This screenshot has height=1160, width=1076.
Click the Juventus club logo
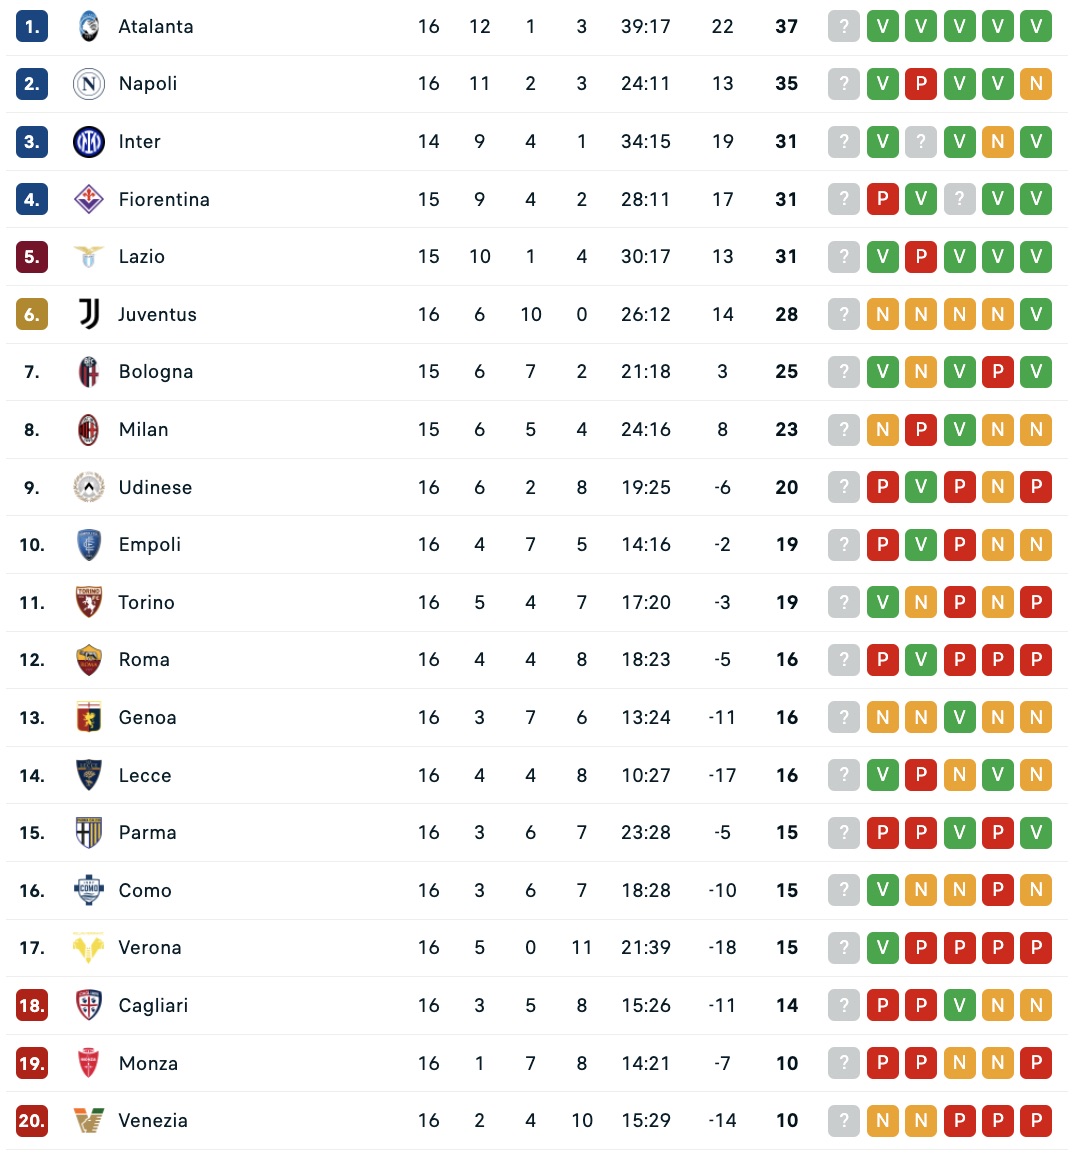(89, 314)
